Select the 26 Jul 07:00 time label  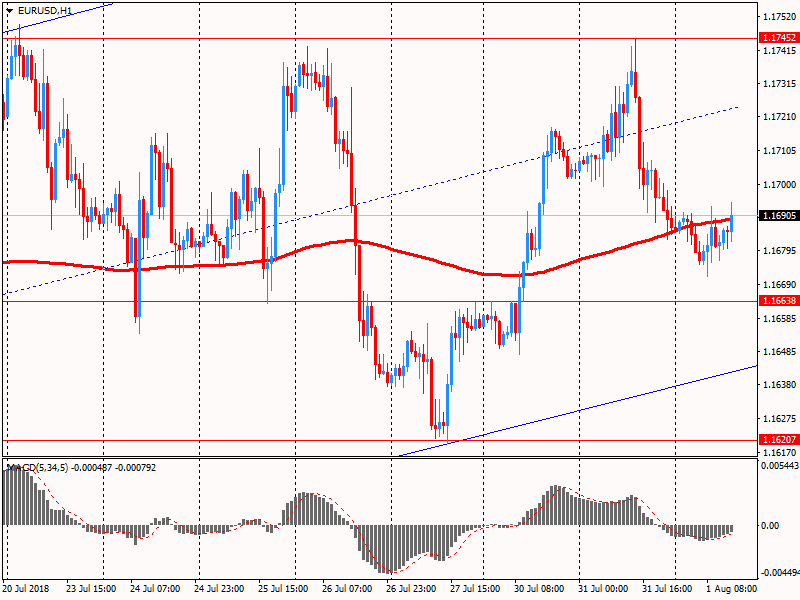(x=347, y=588)
